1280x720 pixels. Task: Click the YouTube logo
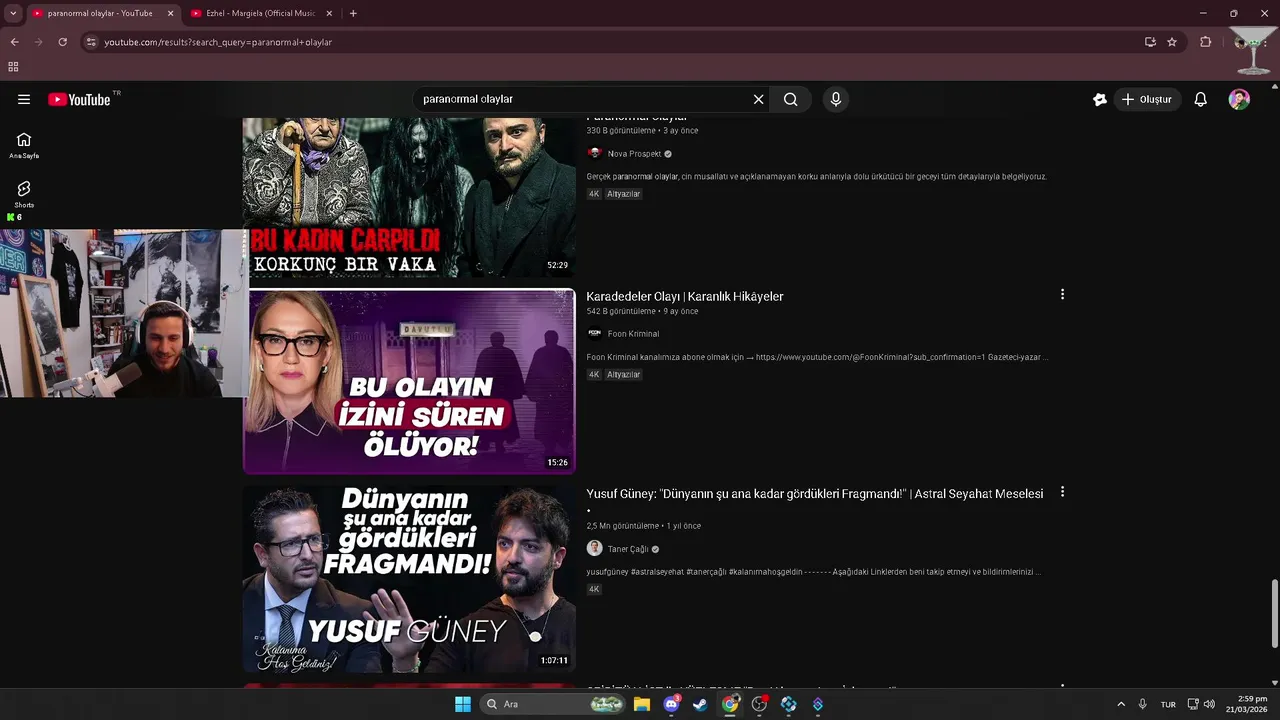point(79,99)
